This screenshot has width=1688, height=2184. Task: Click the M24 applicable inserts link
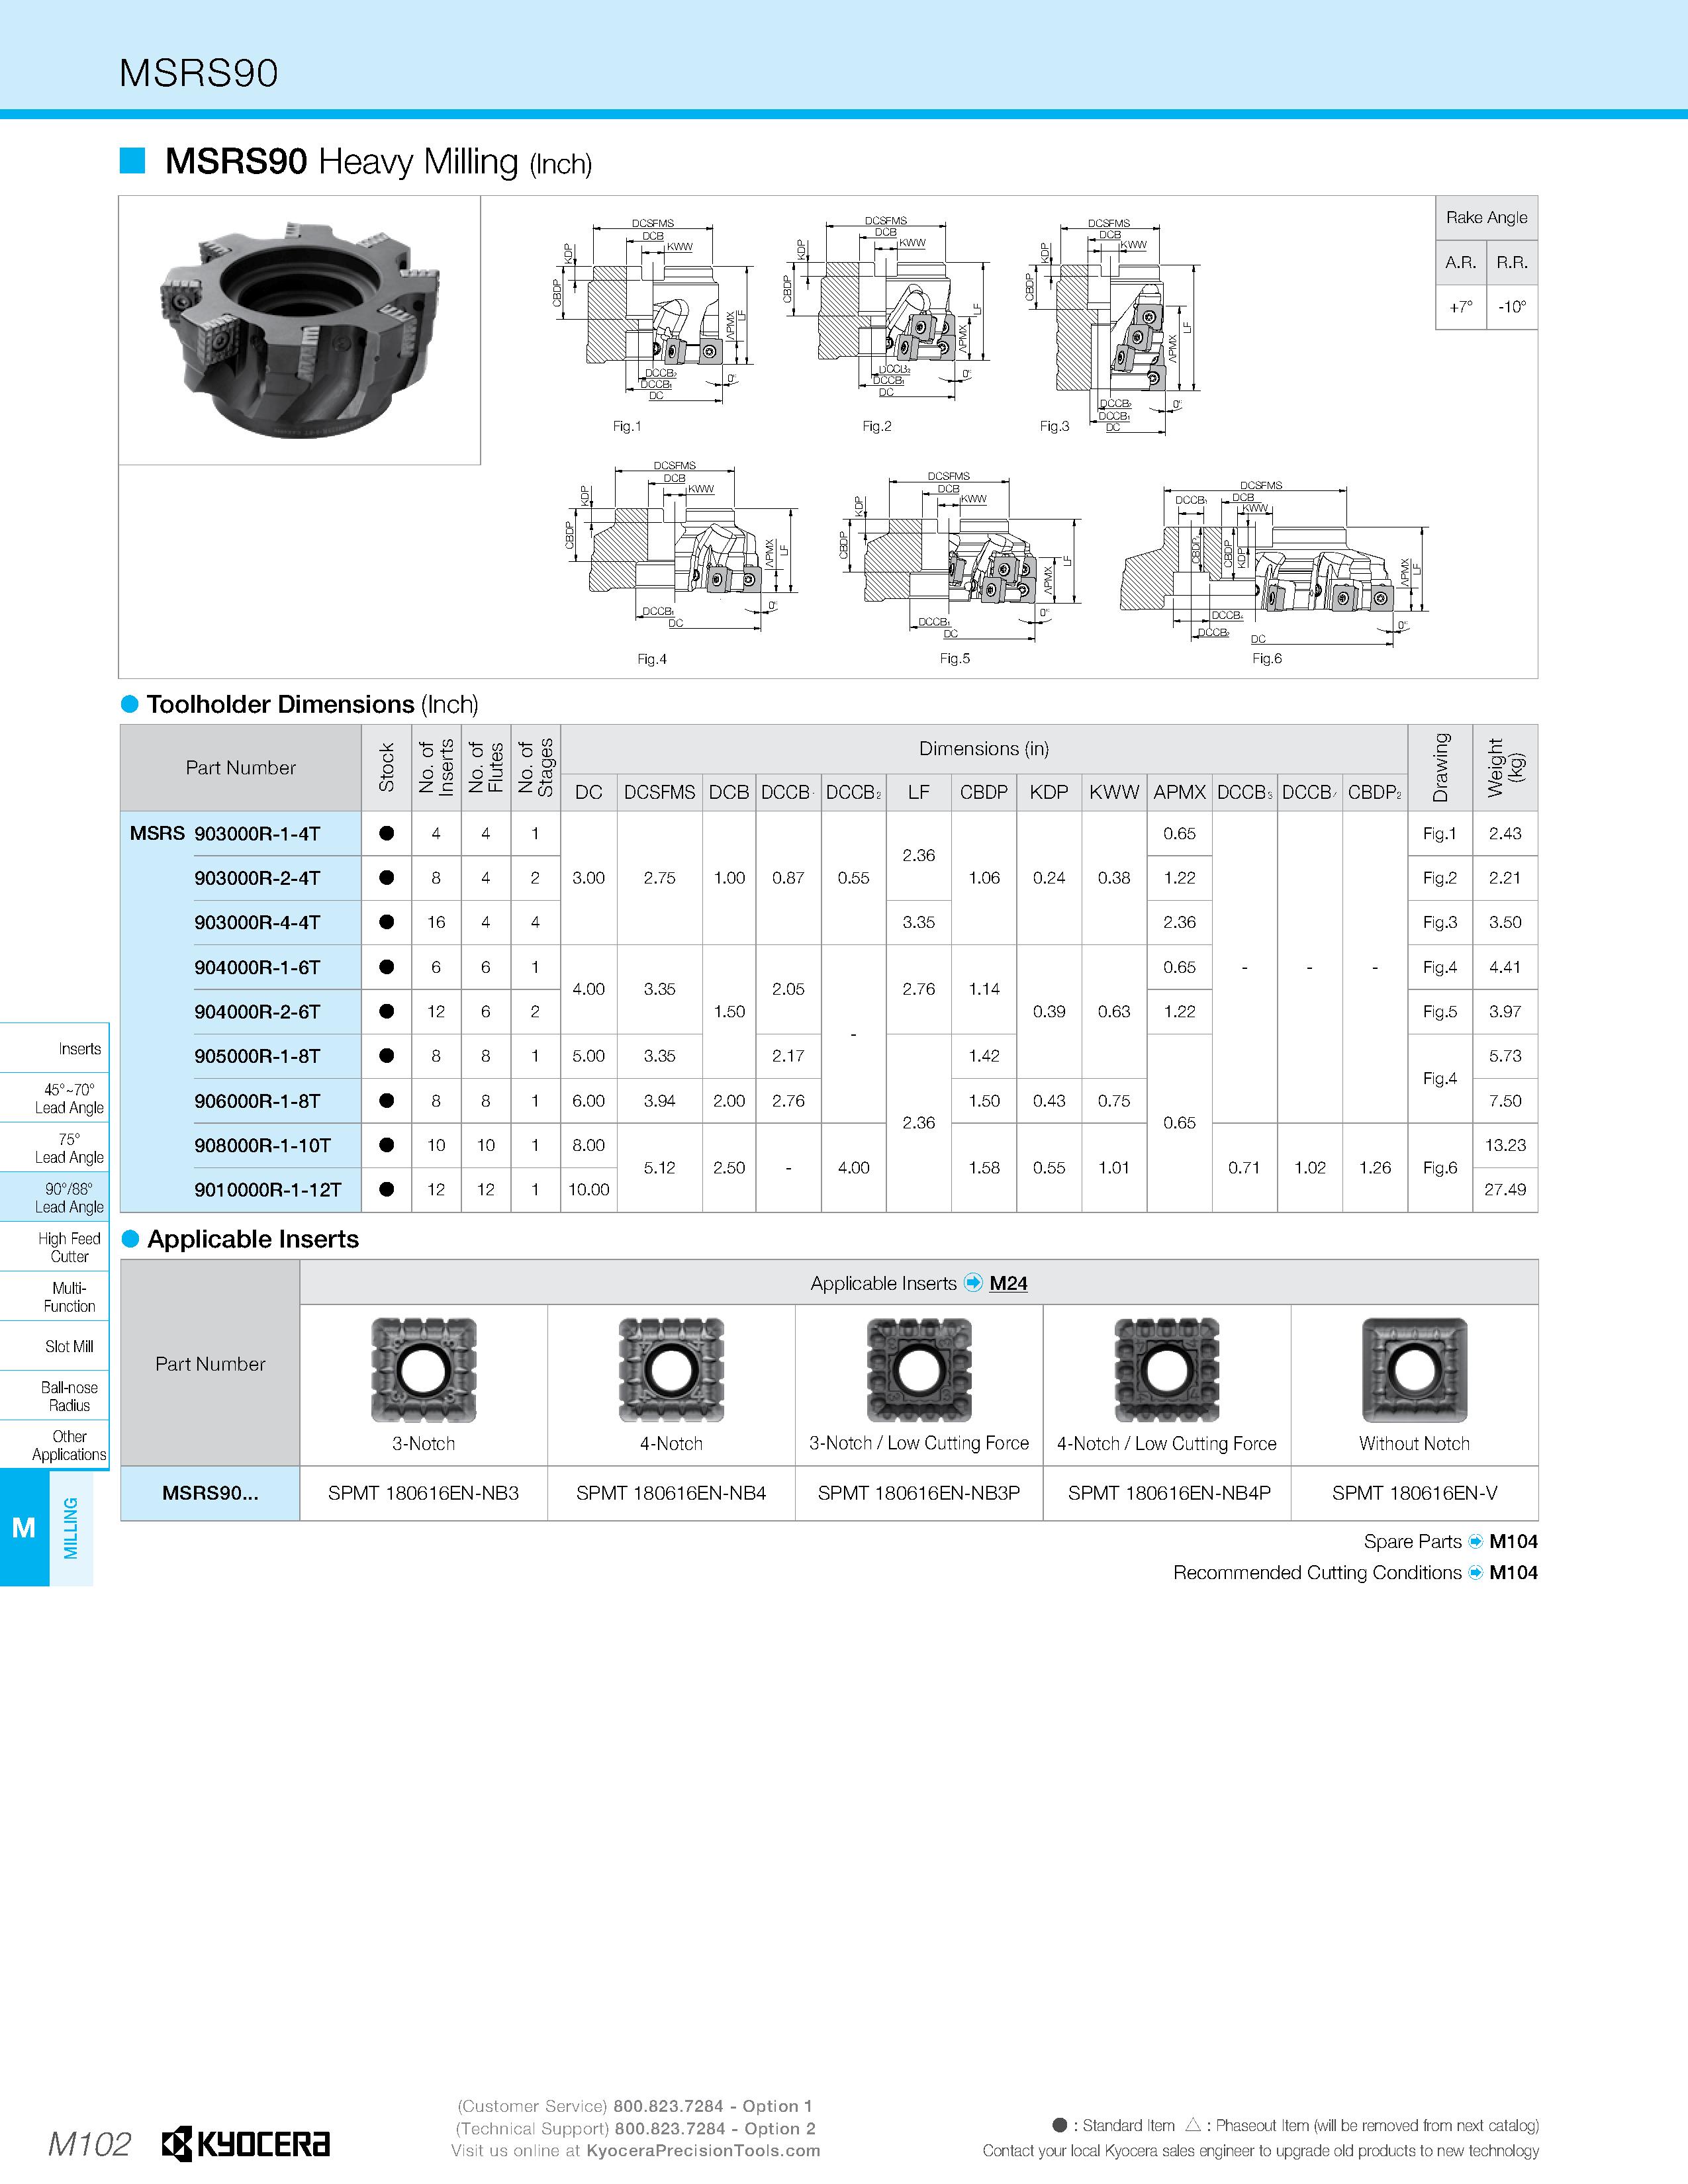(1008, 1283)
